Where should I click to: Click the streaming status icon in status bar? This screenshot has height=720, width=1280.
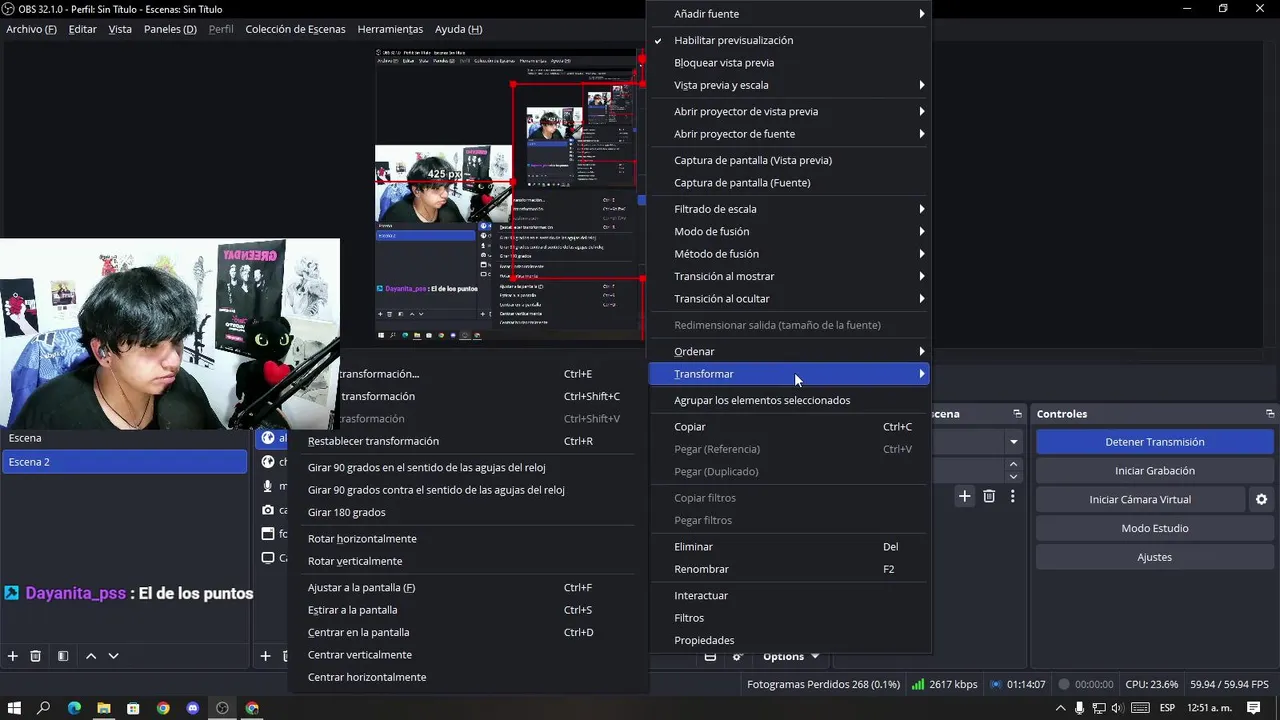[996, 685]
